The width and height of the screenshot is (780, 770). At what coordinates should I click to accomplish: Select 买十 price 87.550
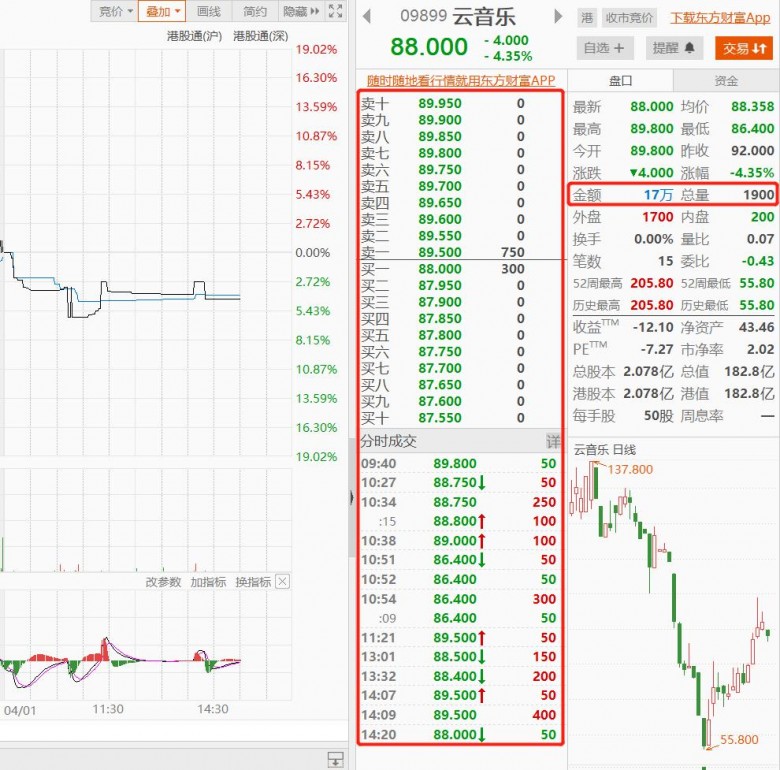[440, 418]
